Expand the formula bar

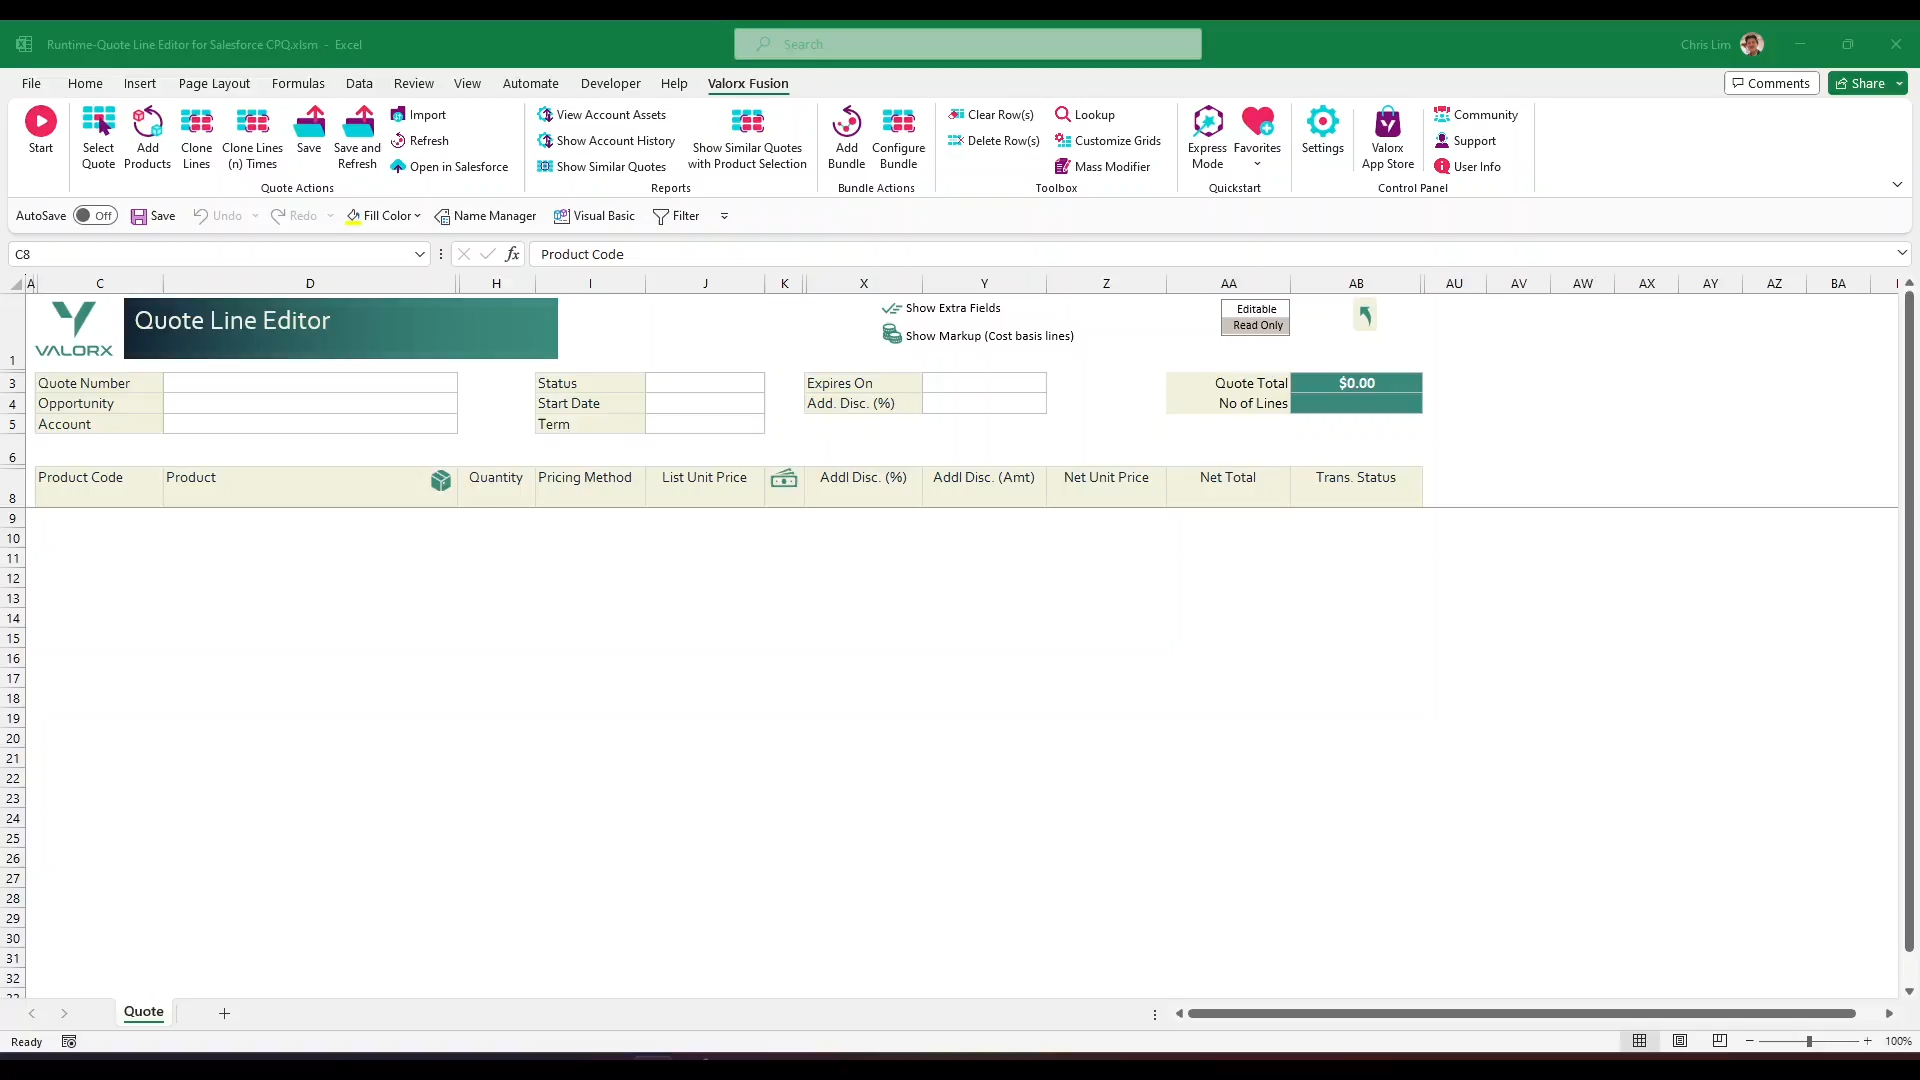1901,253
